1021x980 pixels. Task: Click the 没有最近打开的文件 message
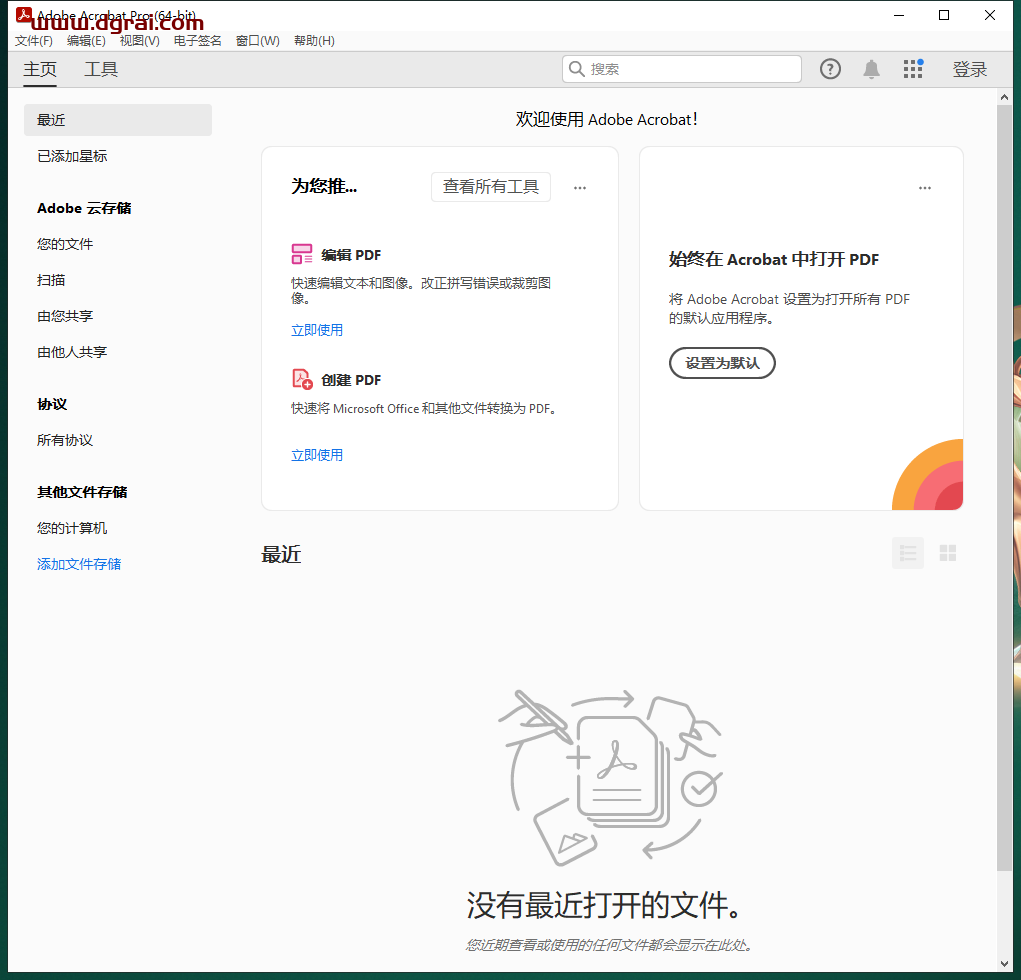[x=604, y=905]
